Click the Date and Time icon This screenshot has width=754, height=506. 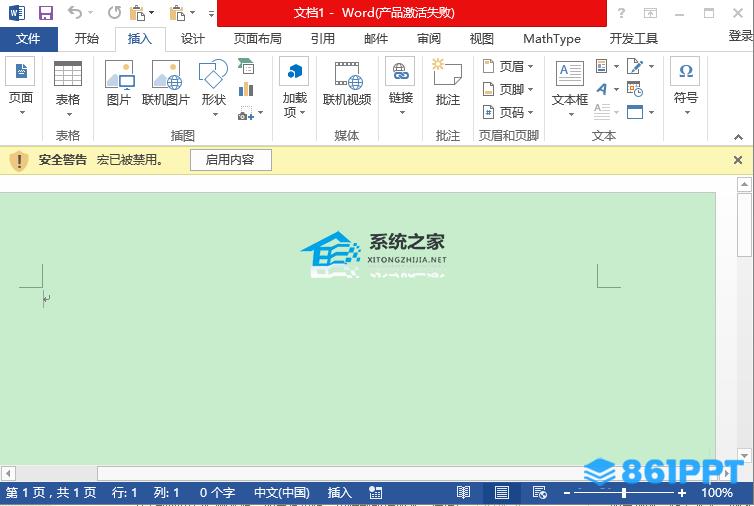pyautogui.click(x=635, y=89)
